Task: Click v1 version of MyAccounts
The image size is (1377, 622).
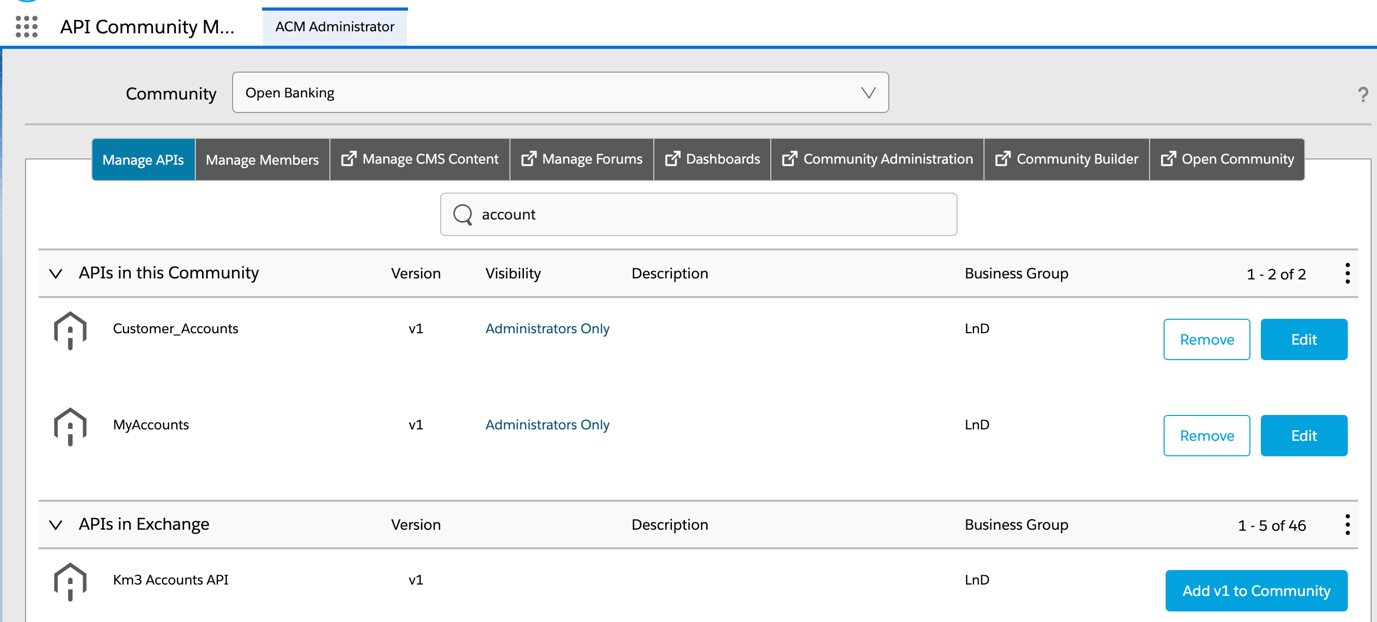Action: click(x=416, y=424)
